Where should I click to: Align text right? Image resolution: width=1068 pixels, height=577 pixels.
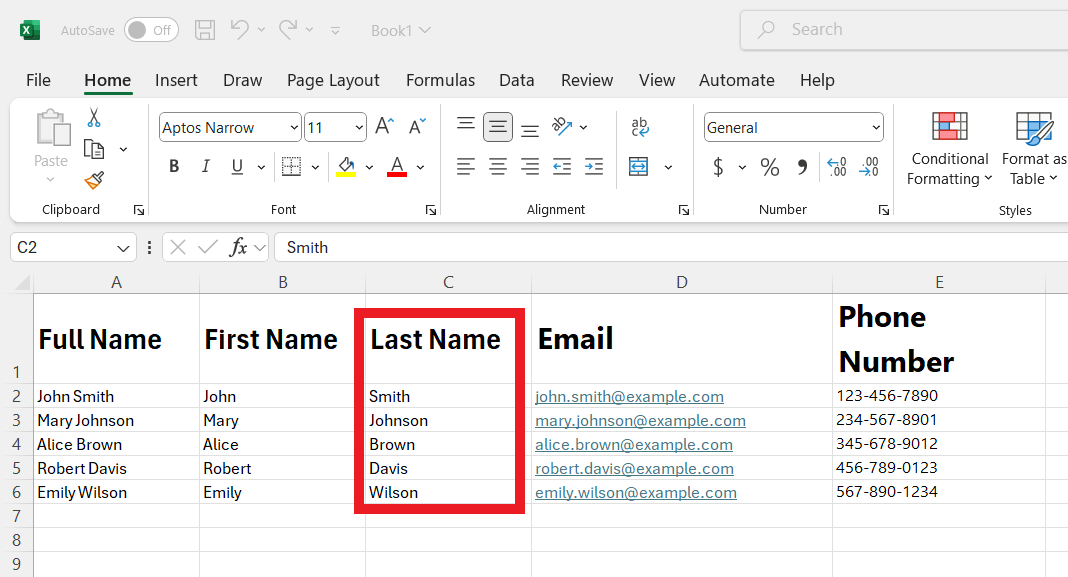point(530,167)
